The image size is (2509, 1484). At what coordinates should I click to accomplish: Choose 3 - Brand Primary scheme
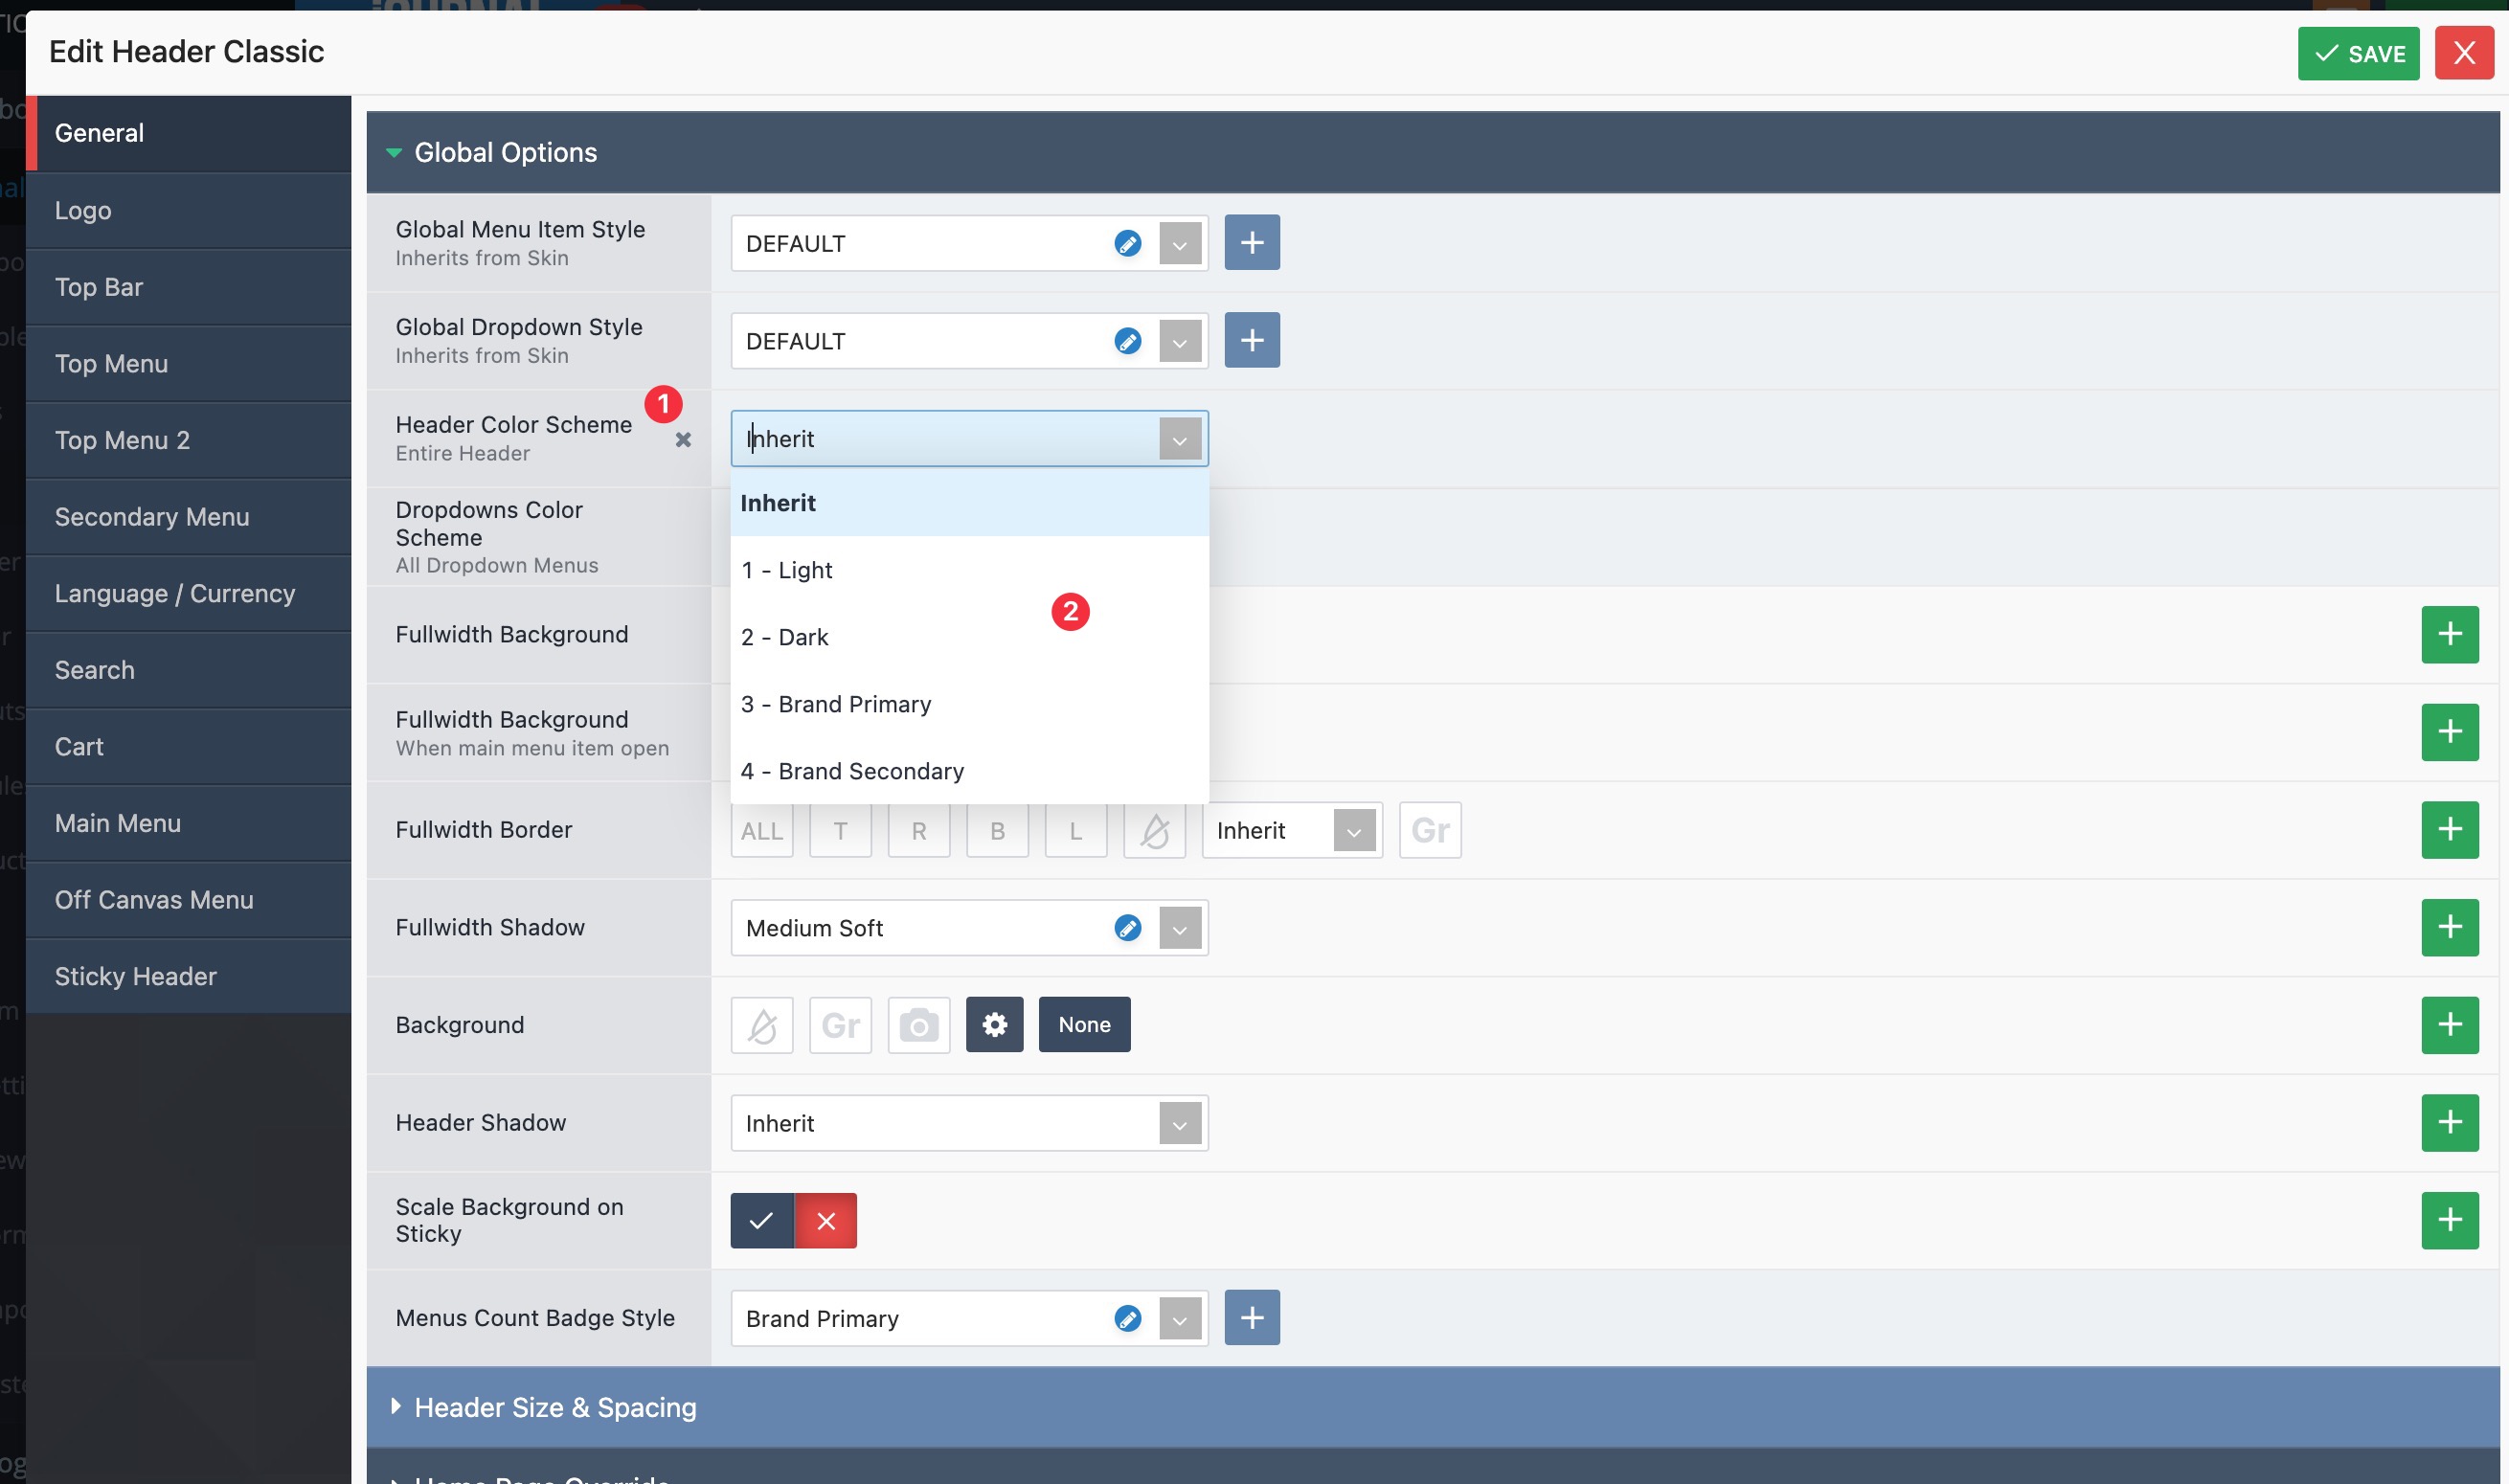969,704
